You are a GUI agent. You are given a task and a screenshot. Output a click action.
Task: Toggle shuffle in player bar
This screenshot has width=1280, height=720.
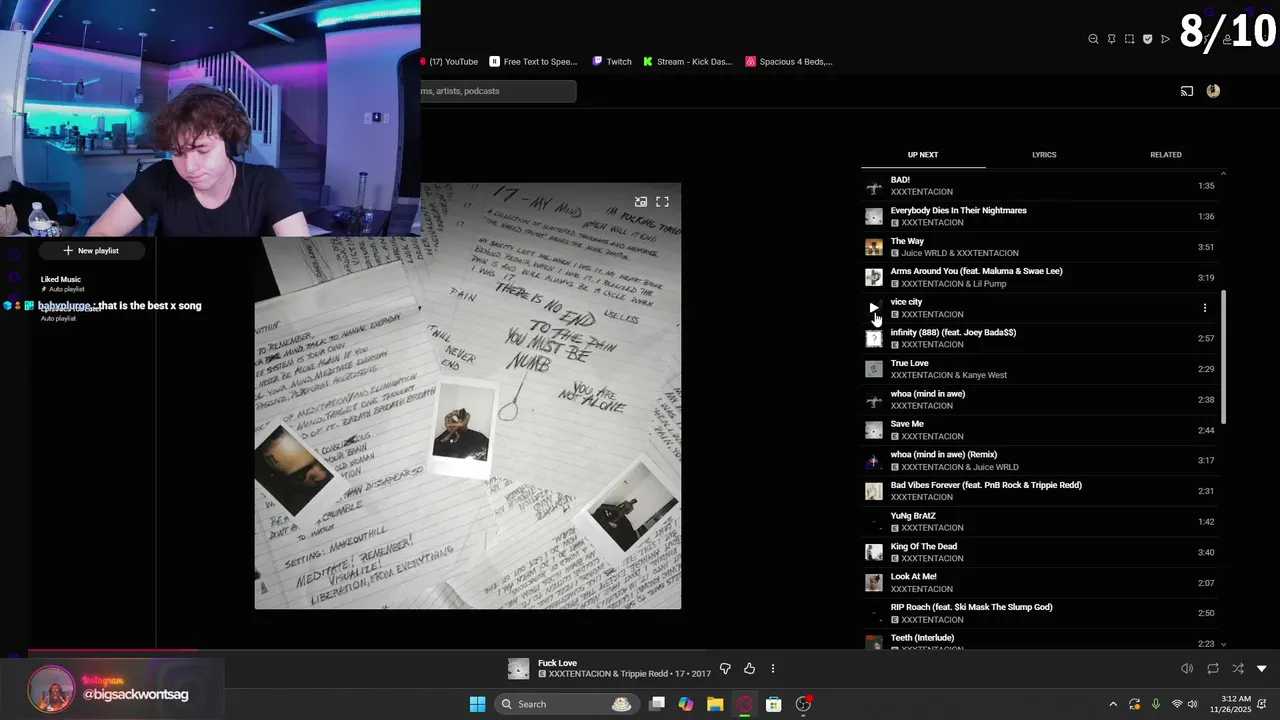tap(1238, 668)
